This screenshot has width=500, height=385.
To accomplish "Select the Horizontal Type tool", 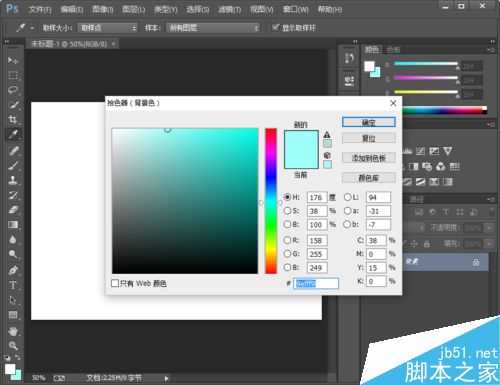I will click(13, 285).
